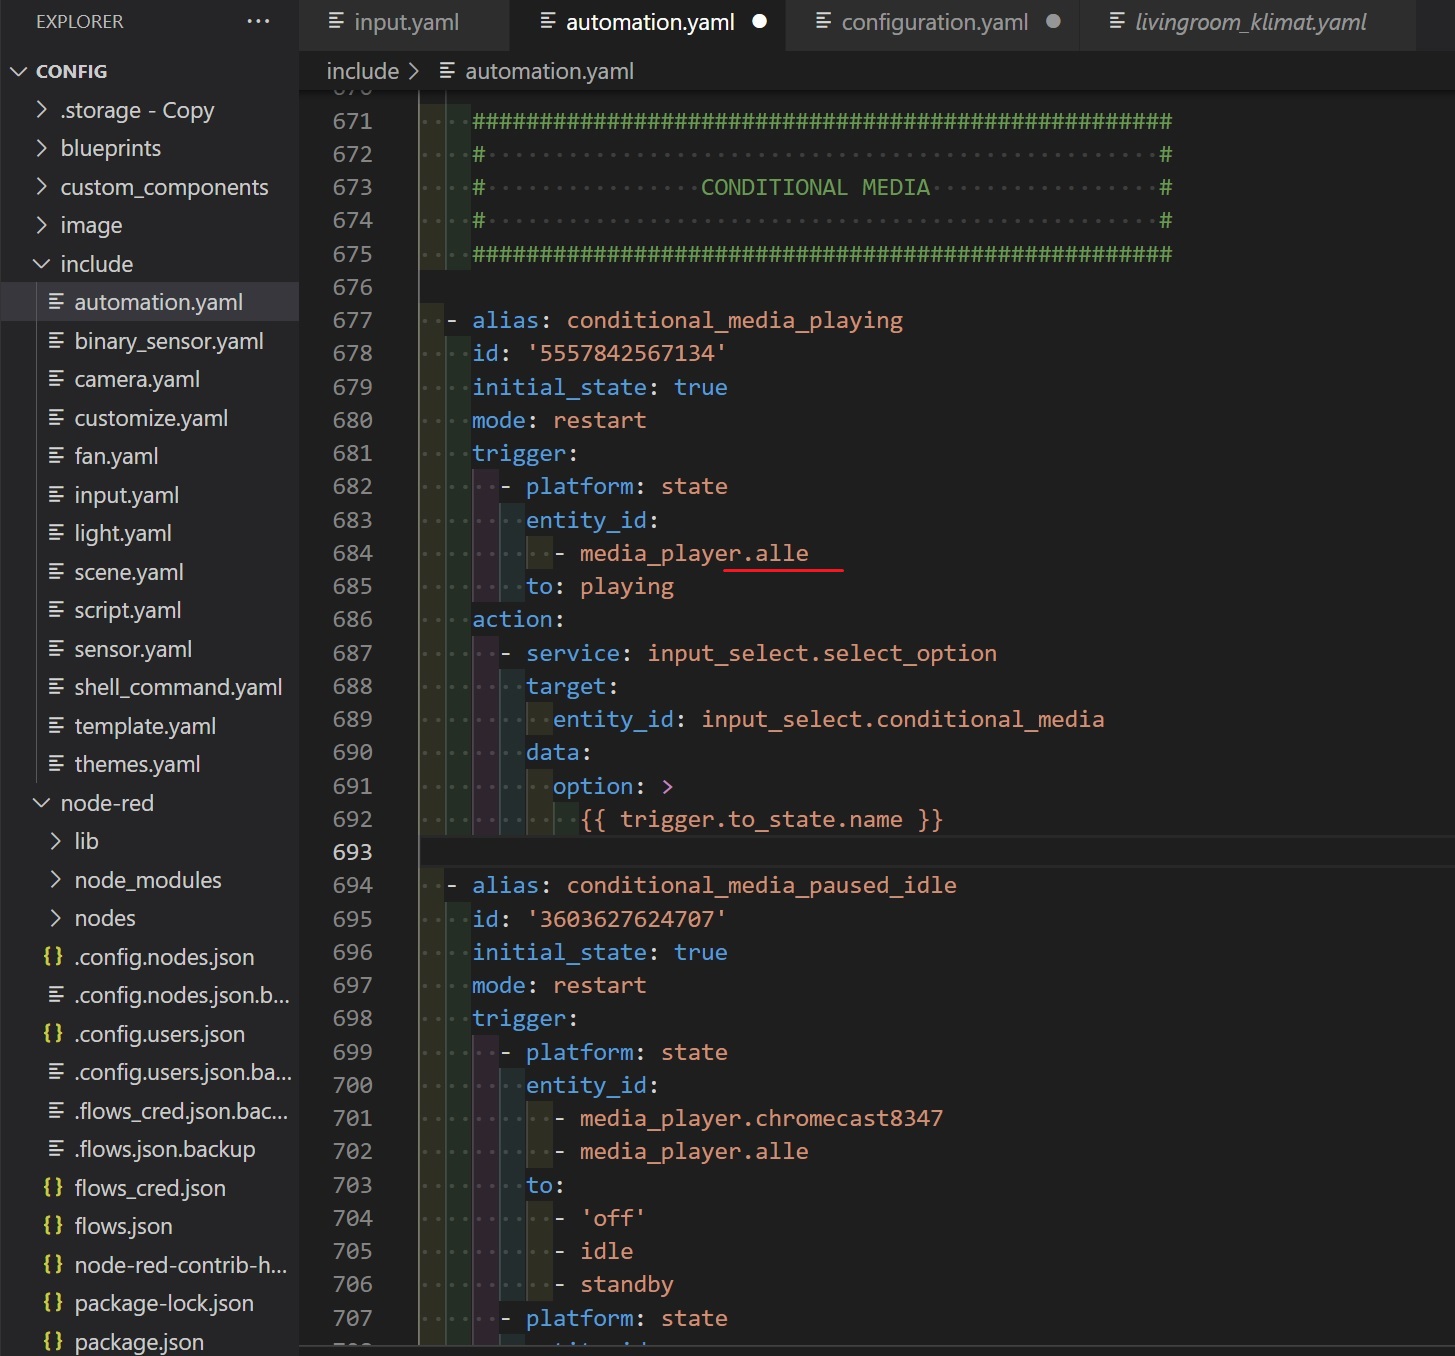Click line number 693 in the gutter
The width and height of the screenshot is (1455, 1356).
[352, 852]
